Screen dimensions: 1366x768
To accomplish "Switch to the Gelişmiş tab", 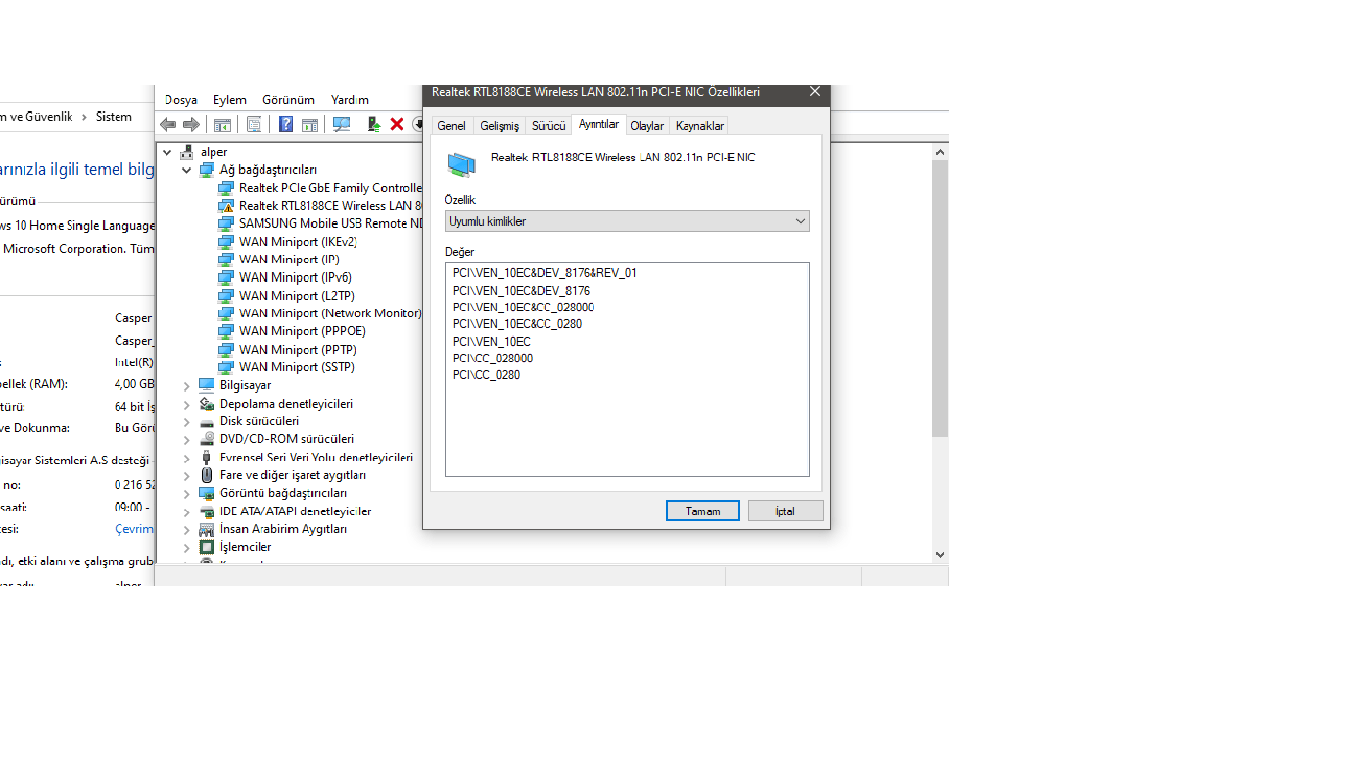I will (499, 126).
